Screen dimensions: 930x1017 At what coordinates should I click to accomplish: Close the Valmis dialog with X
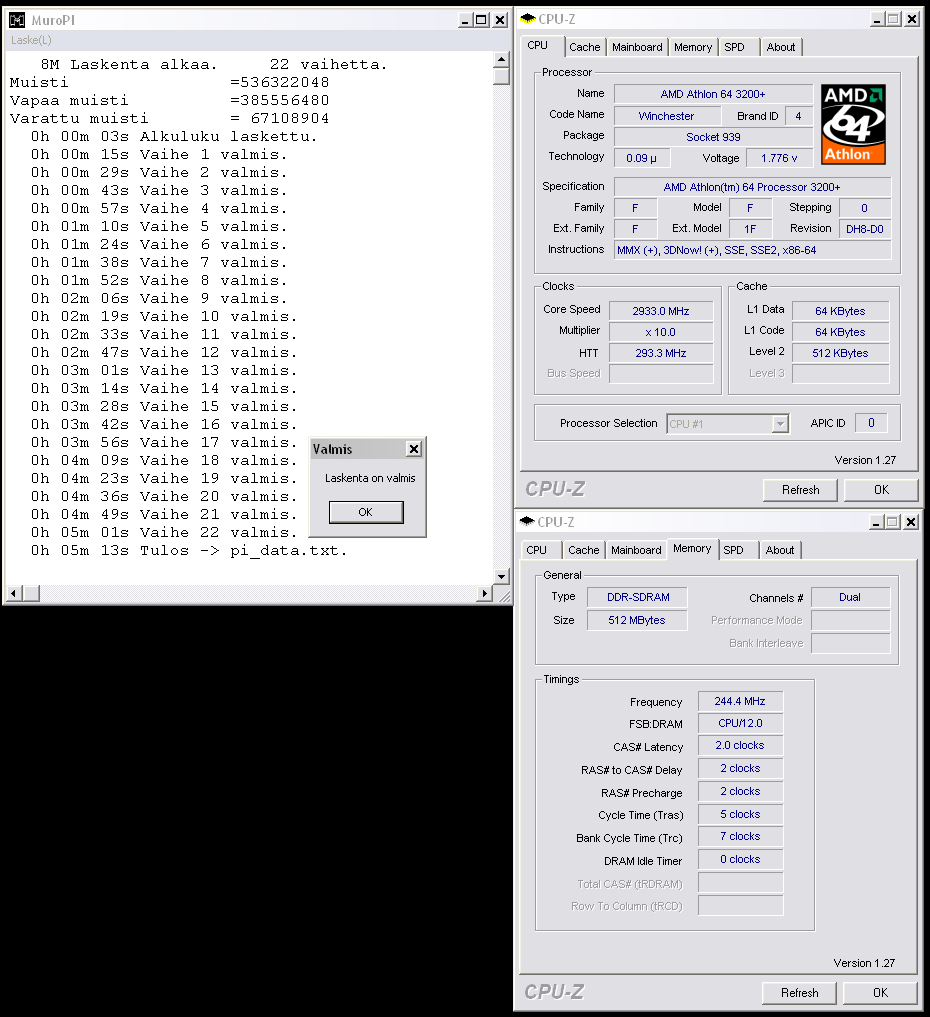(414, 449)
